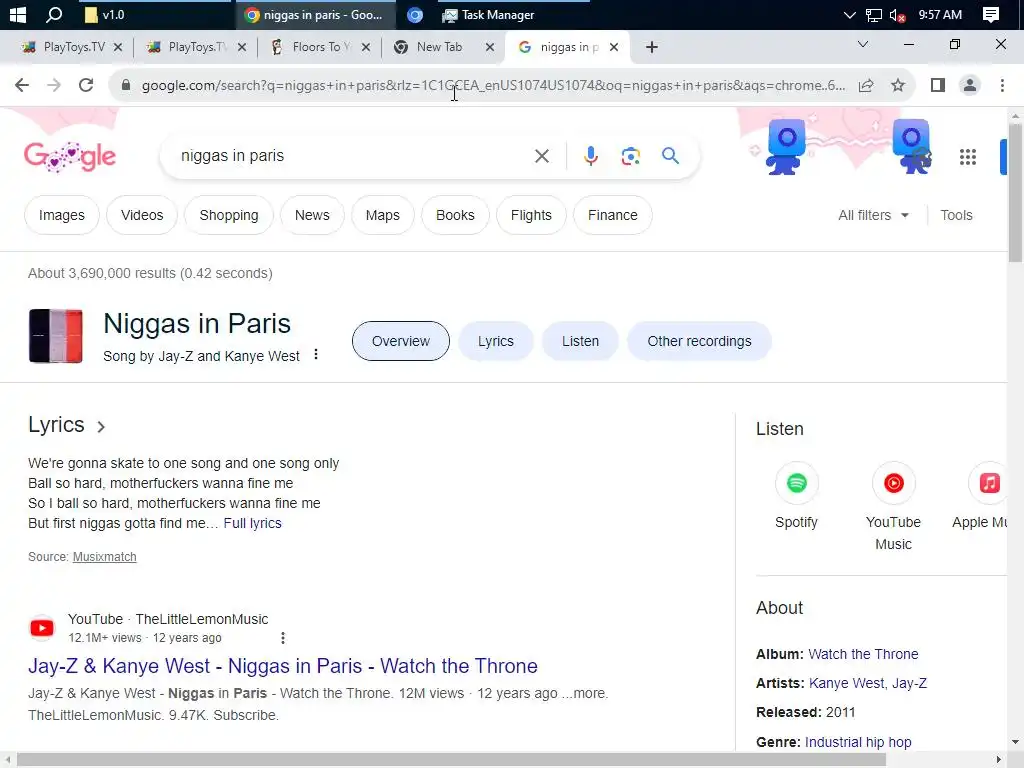Expand the All filters dropdown

[873, 215]
